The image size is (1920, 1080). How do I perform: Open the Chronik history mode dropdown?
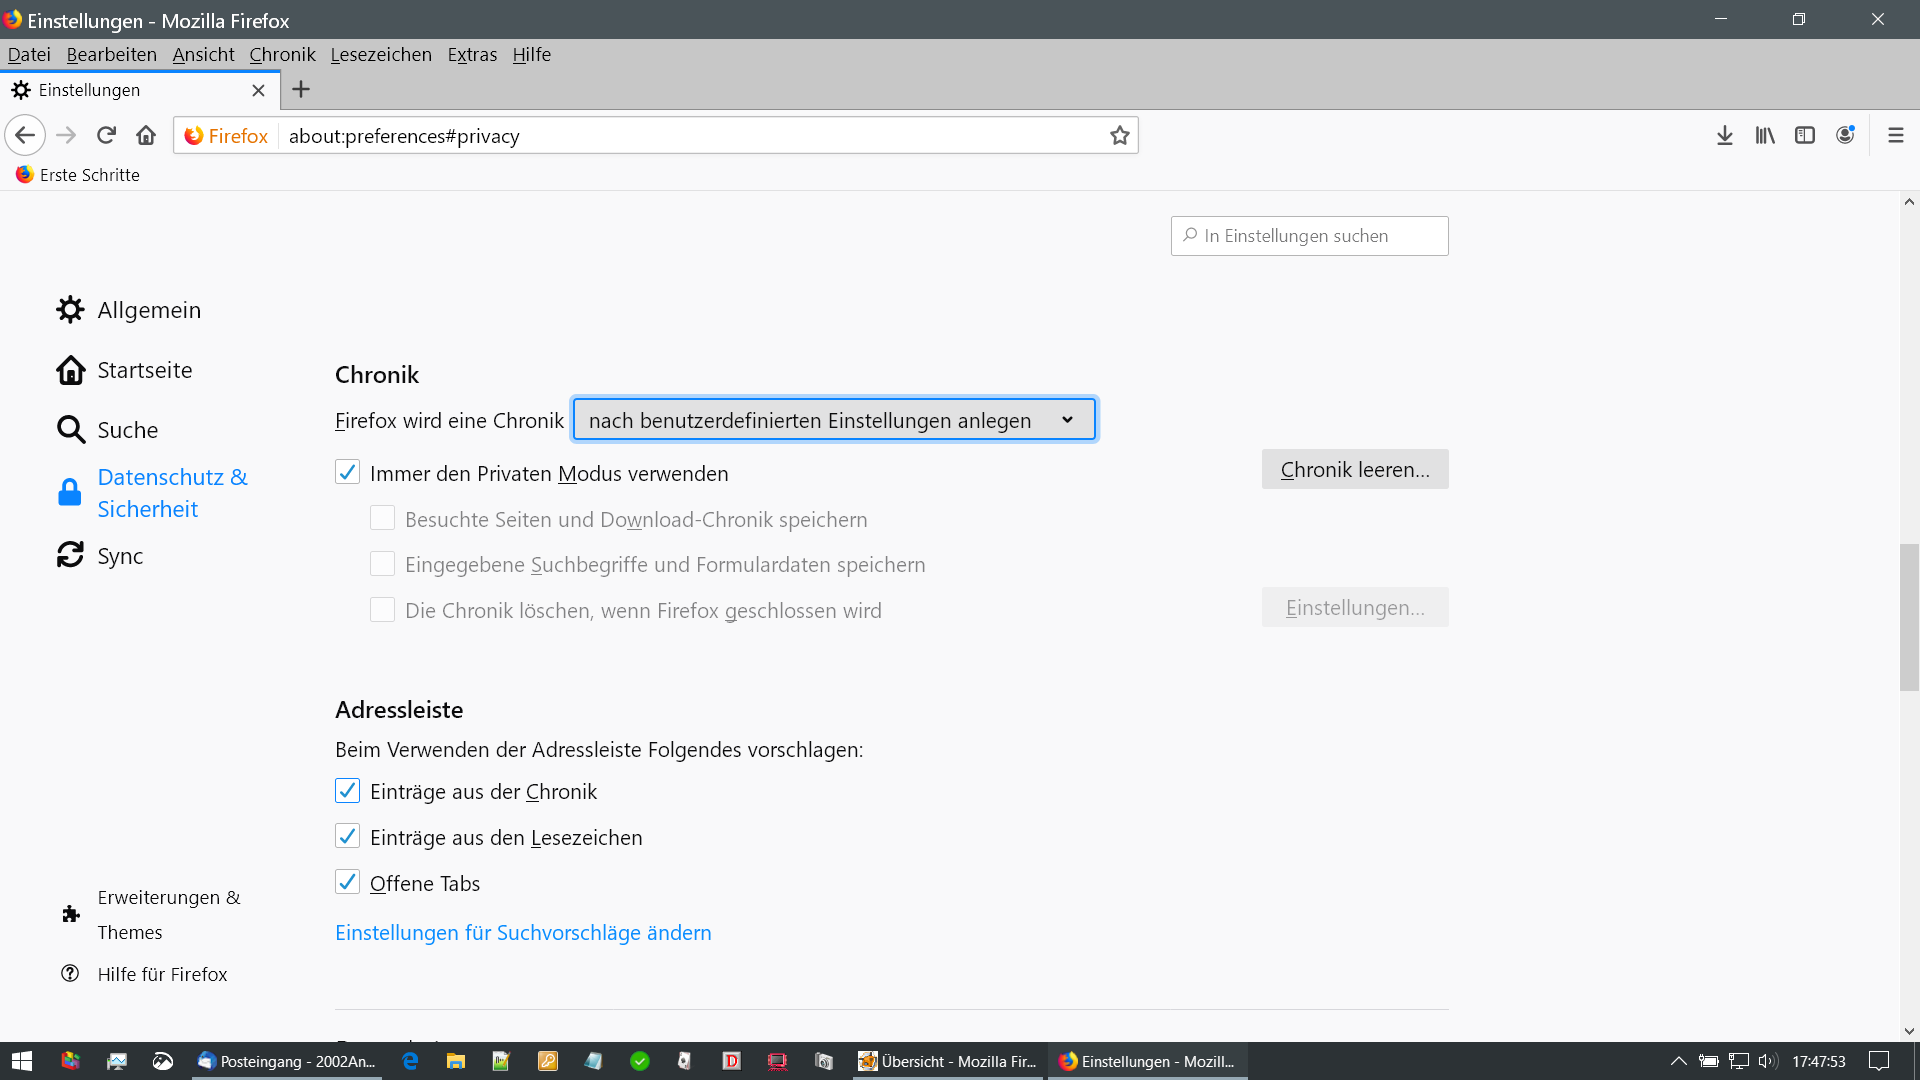pyautogui.click(x=834, y=420)
